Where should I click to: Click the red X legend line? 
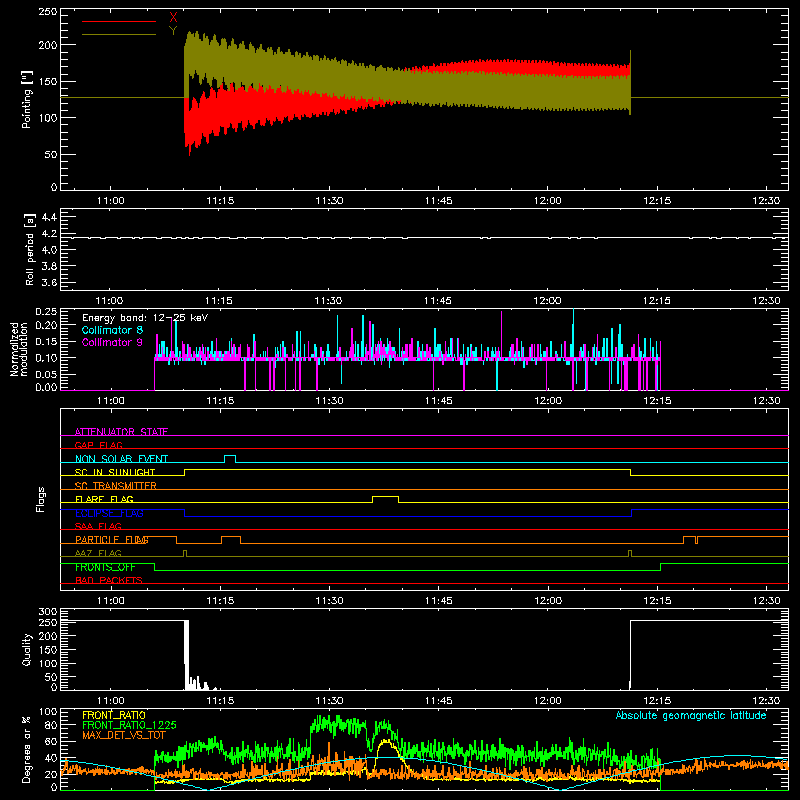point(119,21)
